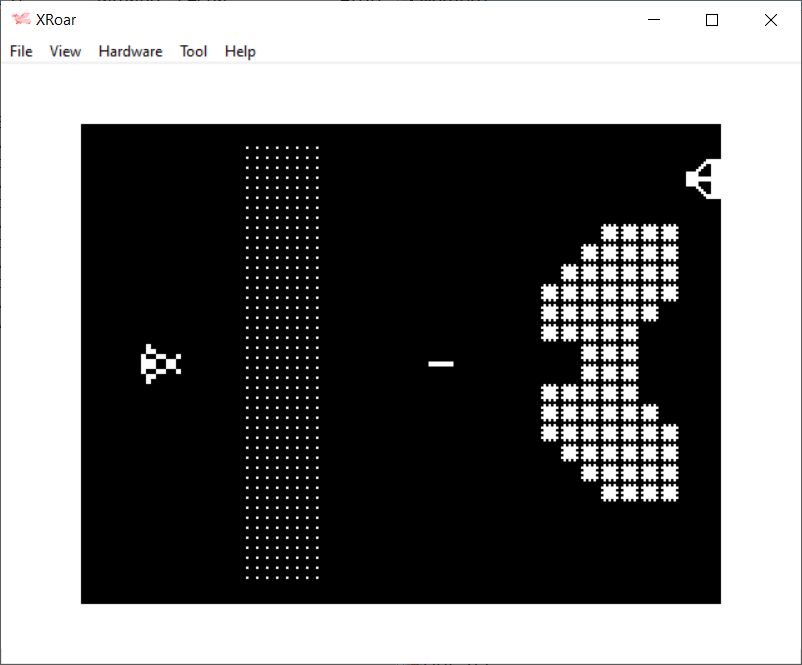Click the upper lobe of the block formation
Screen dimensions: 802x665
pos(610,282)
